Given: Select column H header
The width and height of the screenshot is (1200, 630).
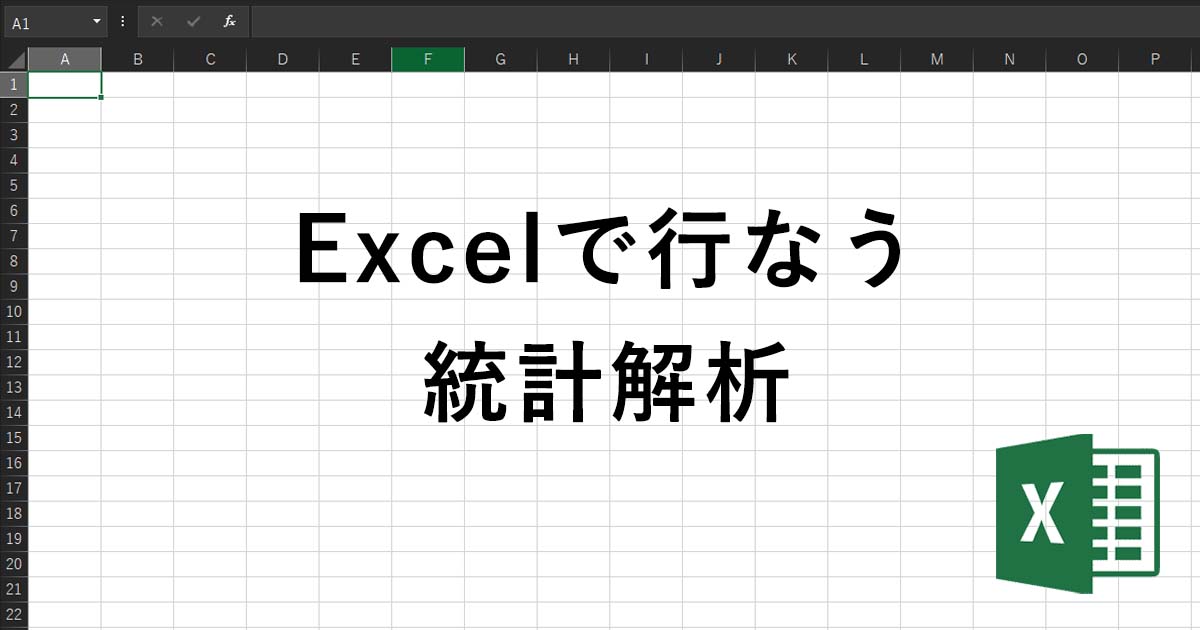Looking at the screenshot, I should tap(573, 59).
